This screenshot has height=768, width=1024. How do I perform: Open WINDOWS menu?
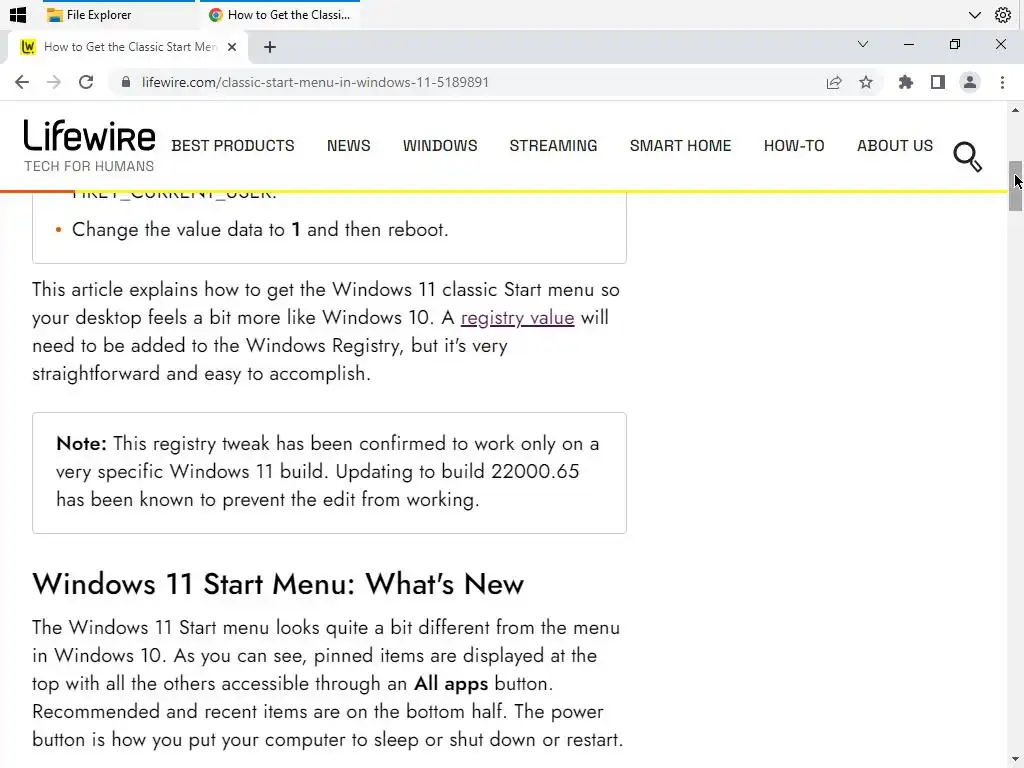440,146
